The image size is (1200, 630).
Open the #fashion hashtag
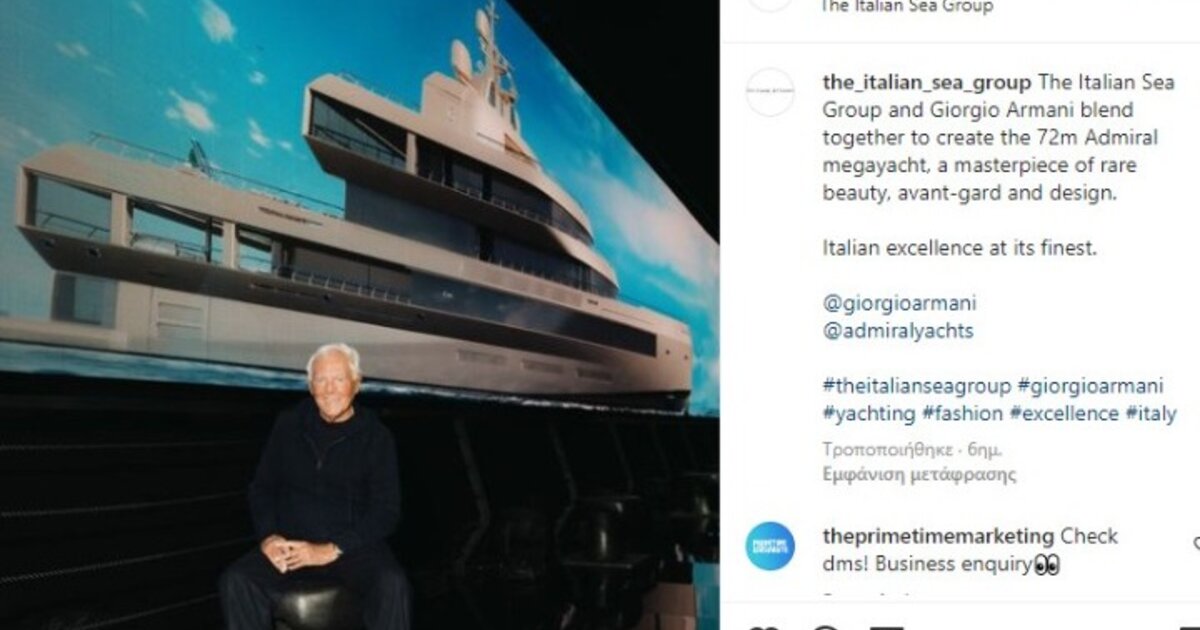(x=962, y=414)
